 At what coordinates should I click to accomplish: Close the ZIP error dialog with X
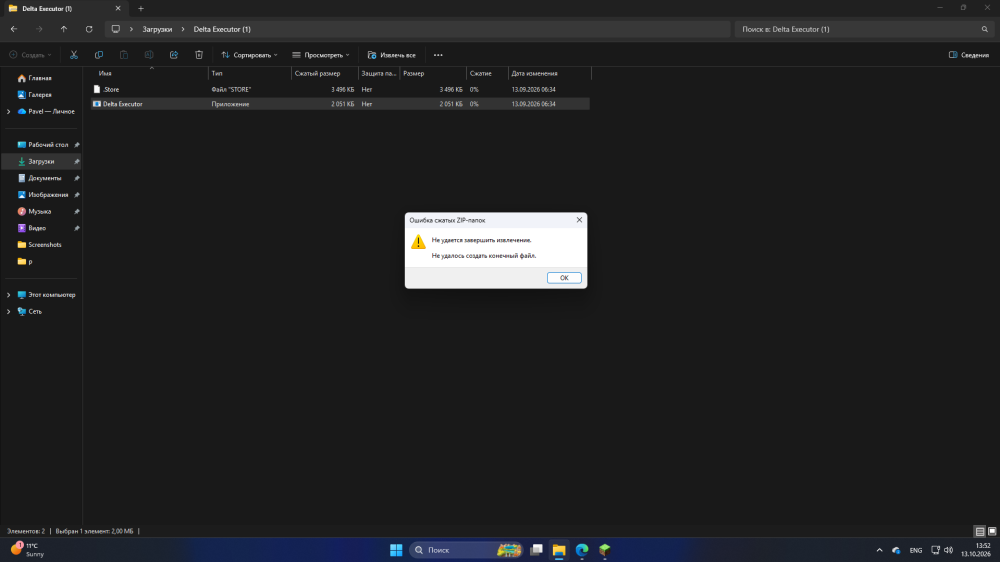pyautogui.click(x=579, y=219)
